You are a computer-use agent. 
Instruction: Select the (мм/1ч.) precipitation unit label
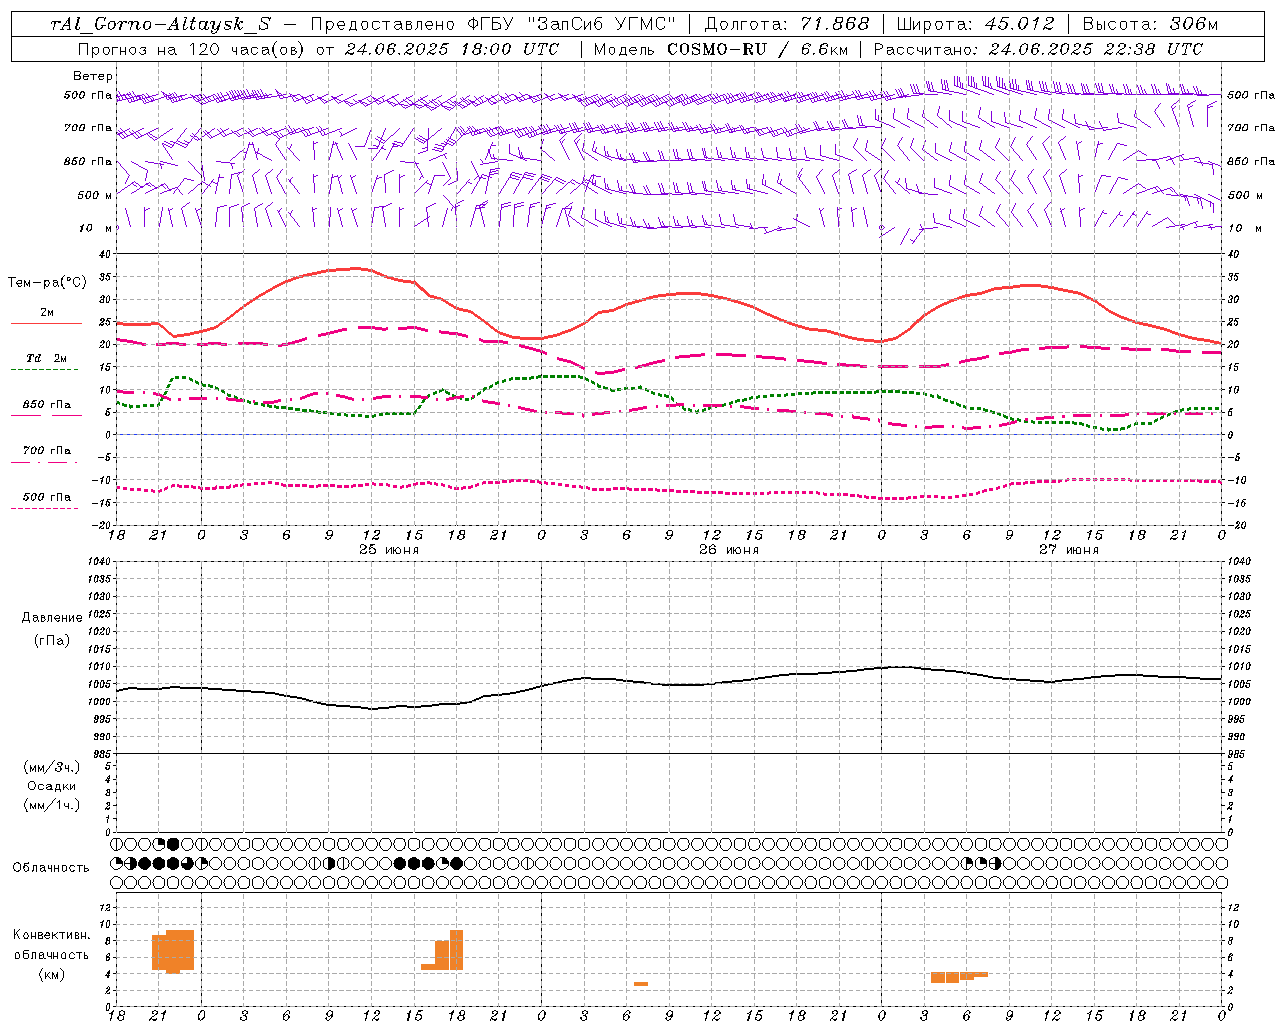click(x=52, y=805)
